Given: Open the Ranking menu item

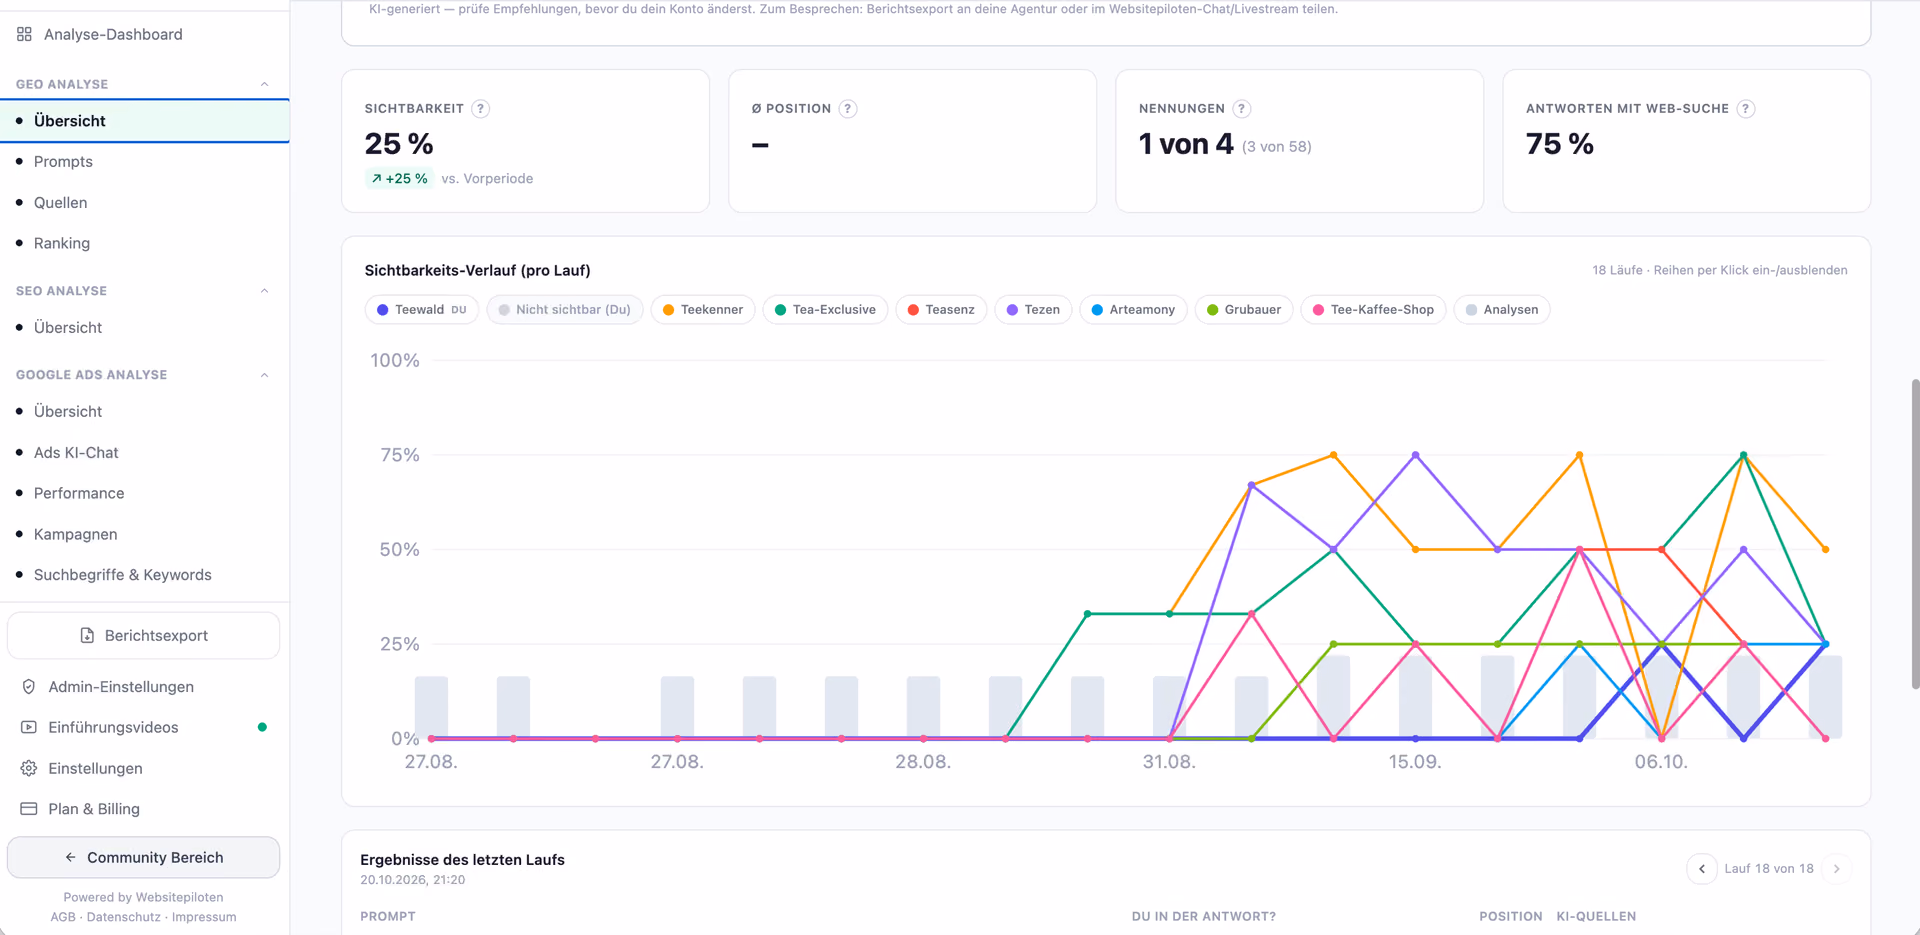Looking at the screenshot, I should [145, 244].
